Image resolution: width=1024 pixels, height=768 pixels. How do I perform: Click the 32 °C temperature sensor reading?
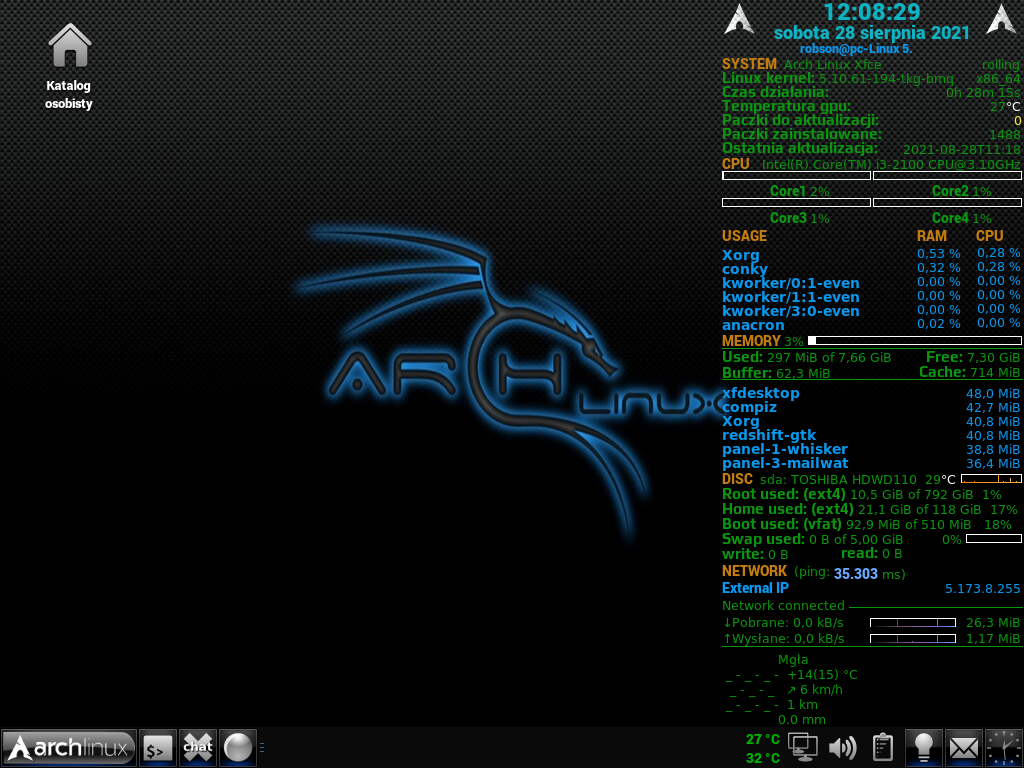[762, 758]
